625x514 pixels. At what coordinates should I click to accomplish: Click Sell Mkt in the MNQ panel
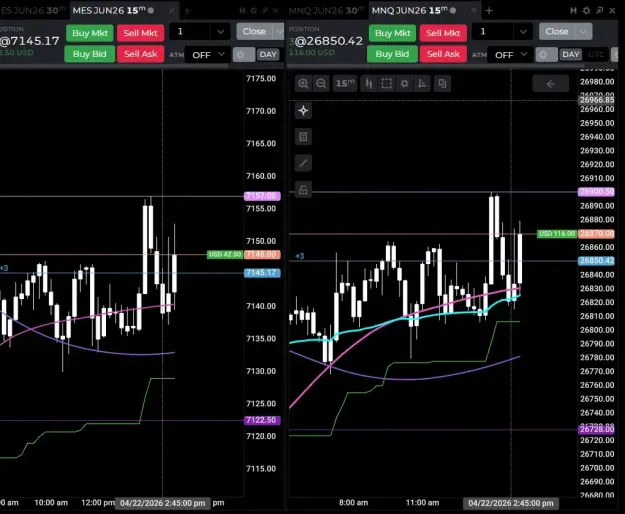coord(443,33)
